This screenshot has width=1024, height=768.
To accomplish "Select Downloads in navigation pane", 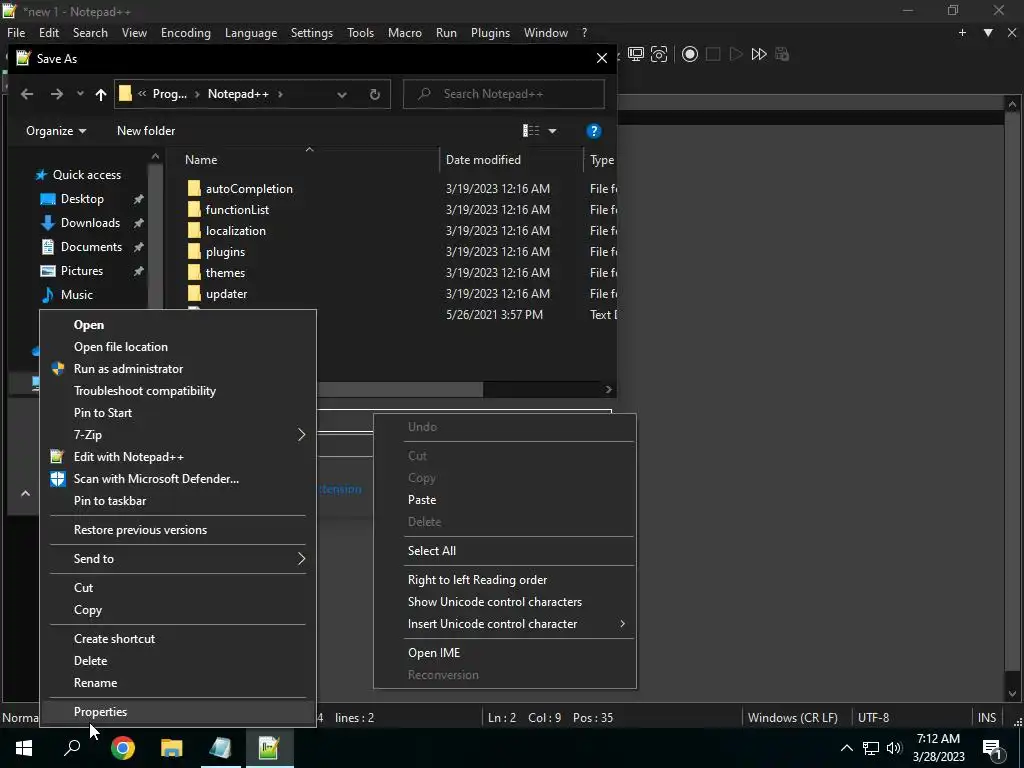I will pos(90,223).
